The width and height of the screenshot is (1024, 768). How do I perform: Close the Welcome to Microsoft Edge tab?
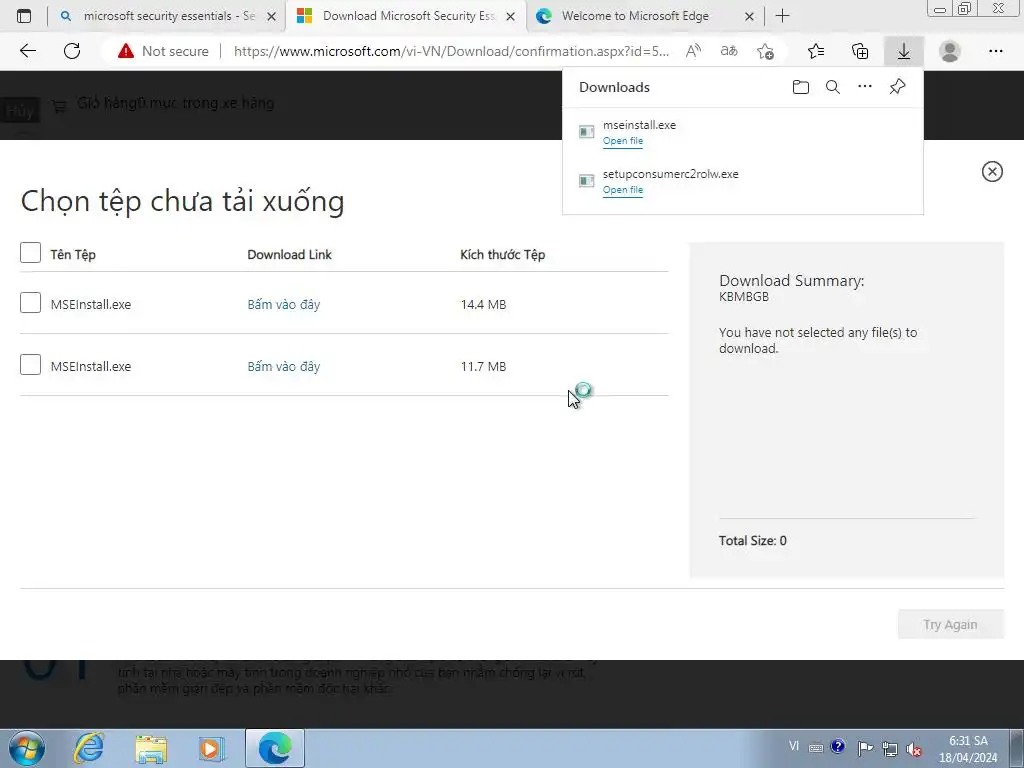pos(750,16)
